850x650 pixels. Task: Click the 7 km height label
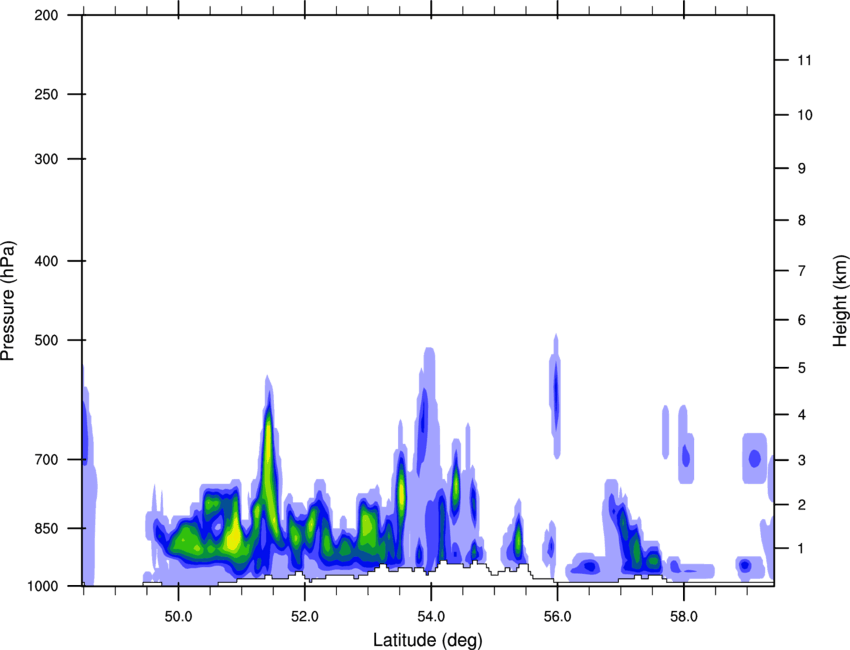(x=801, y=271)
